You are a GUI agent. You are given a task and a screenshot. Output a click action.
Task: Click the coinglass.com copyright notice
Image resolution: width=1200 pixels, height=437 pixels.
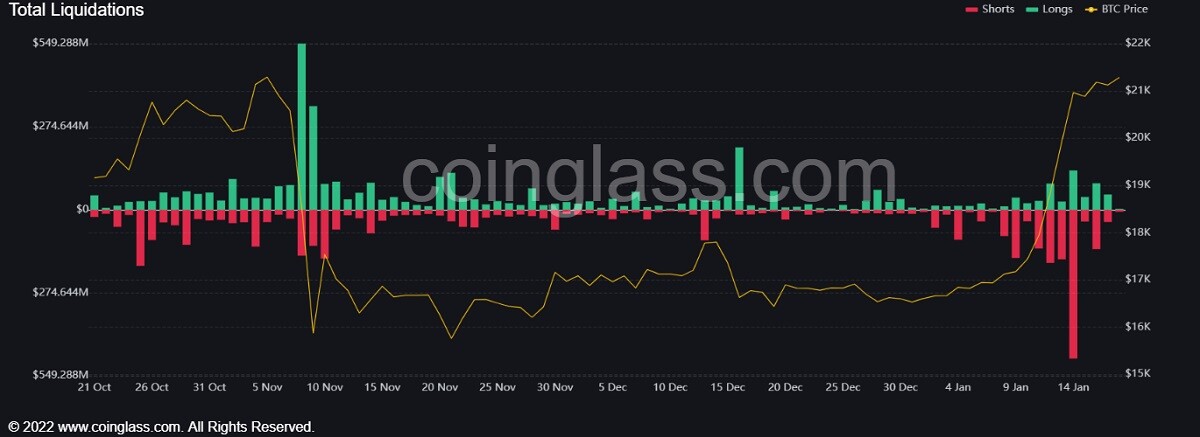(x=161, y=426)
